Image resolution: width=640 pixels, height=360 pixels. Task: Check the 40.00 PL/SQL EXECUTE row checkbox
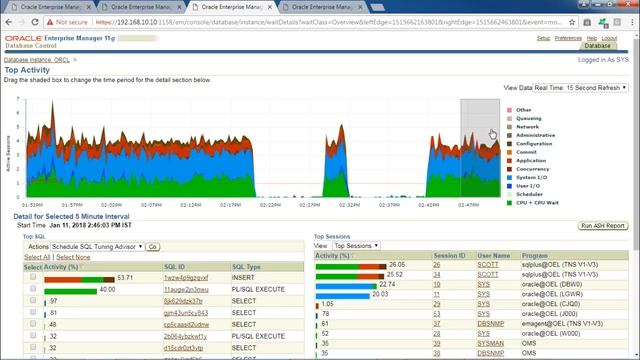pos(33,289)
